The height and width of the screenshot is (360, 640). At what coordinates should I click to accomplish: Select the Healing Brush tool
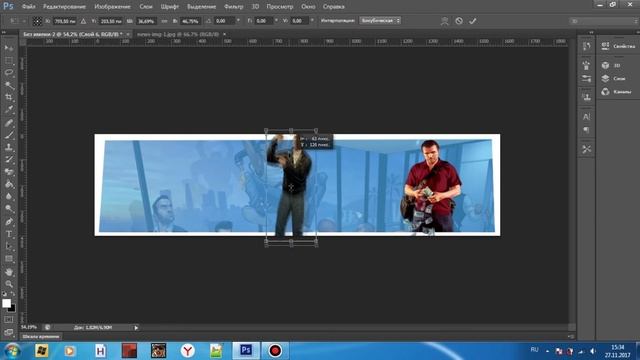pos(9,122)
